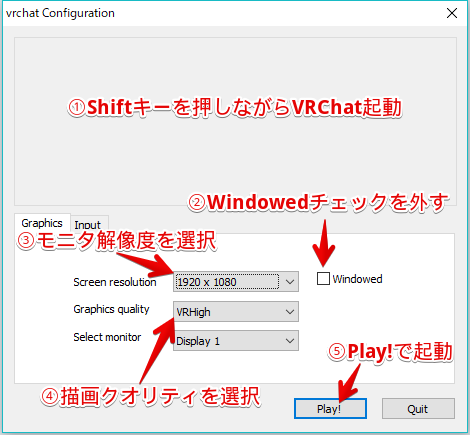Close the vrchat Configuration window
470x435 pixels.
pyautogui.click(x=452, y=13)
